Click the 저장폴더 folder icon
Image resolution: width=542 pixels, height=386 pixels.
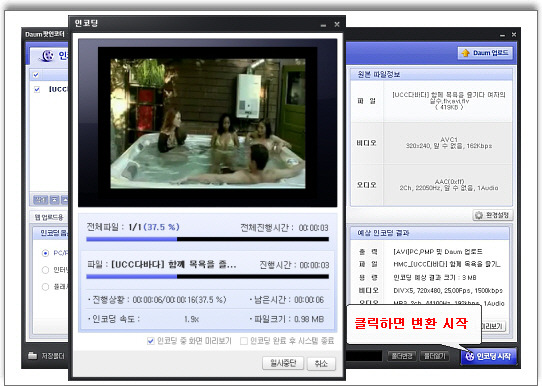pos(32,356)
